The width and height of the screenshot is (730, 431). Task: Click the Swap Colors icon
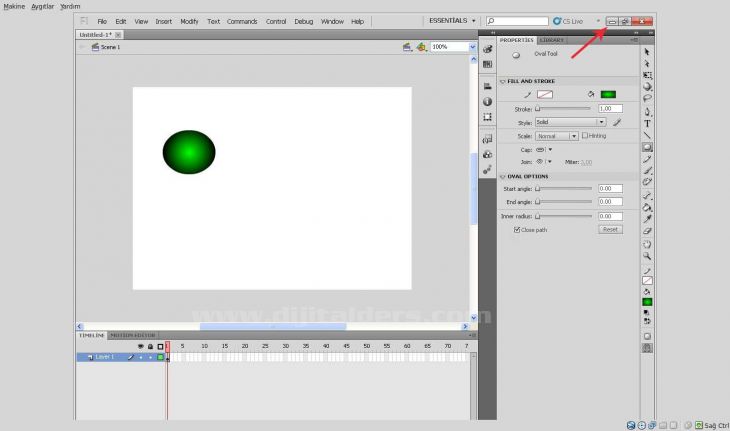[x=647, y=321]
